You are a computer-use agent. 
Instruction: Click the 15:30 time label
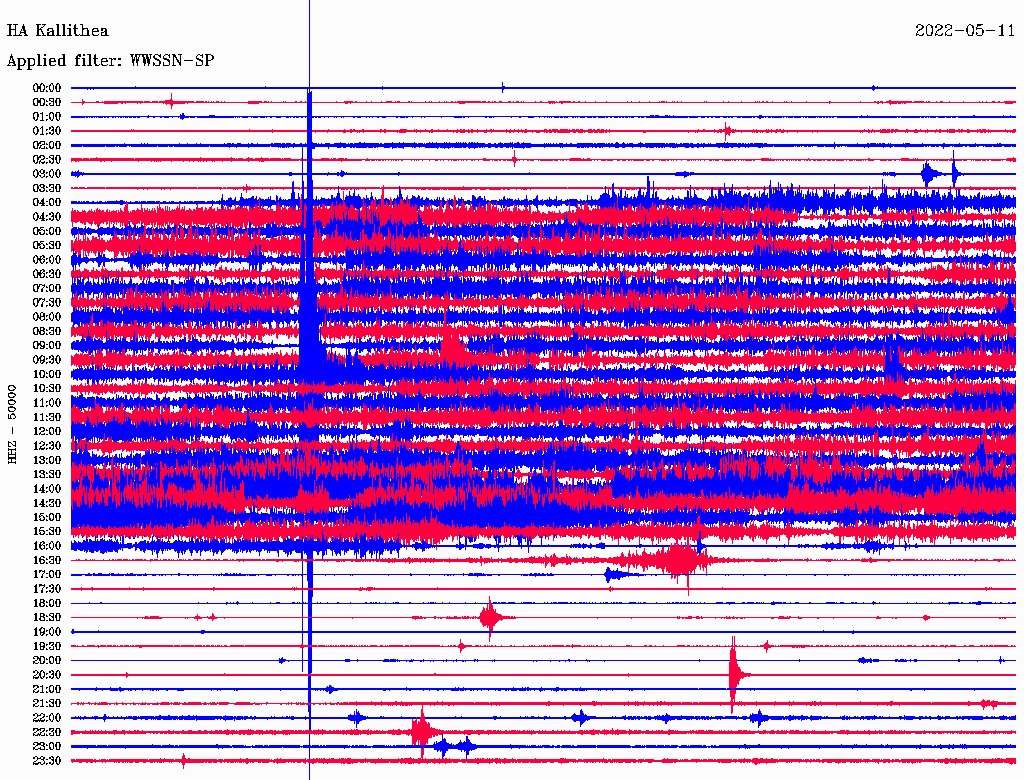click(x=47, y=532)
